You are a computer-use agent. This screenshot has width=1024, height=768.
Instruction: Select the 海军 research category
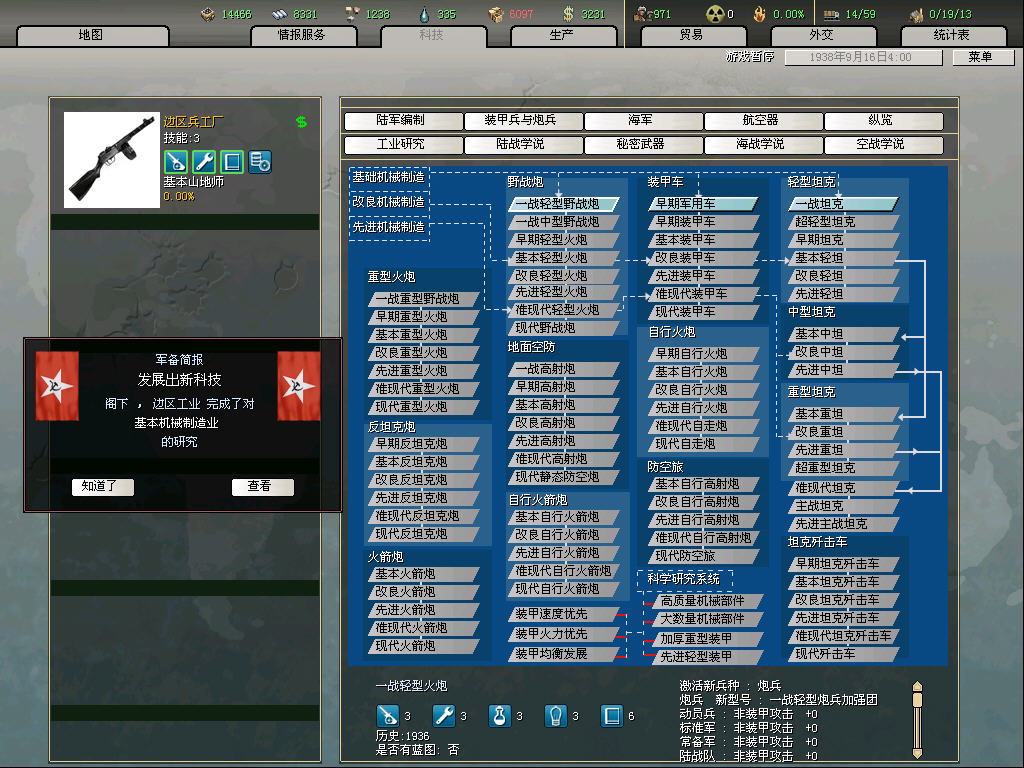pos(643,121)
